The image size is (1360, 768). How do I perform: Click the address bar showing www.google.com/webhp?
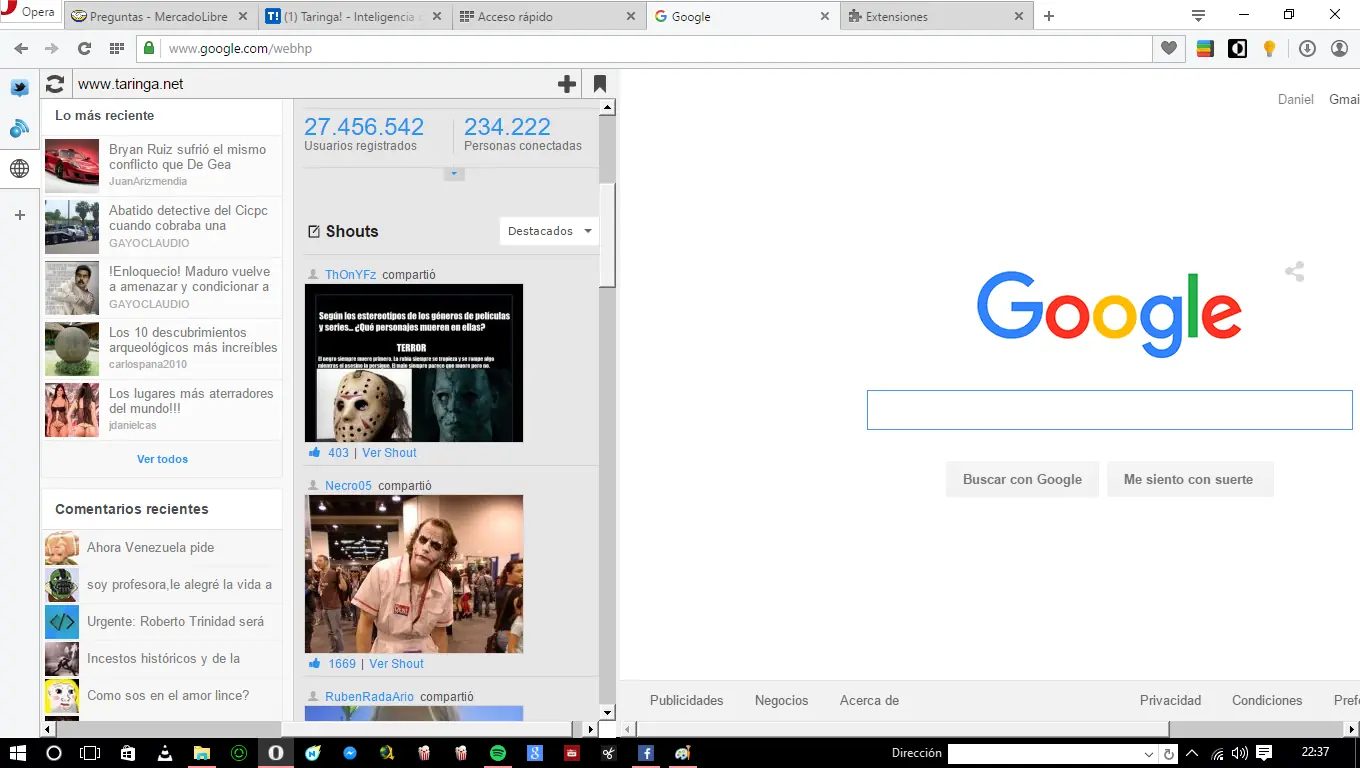[x=643, y=48]
